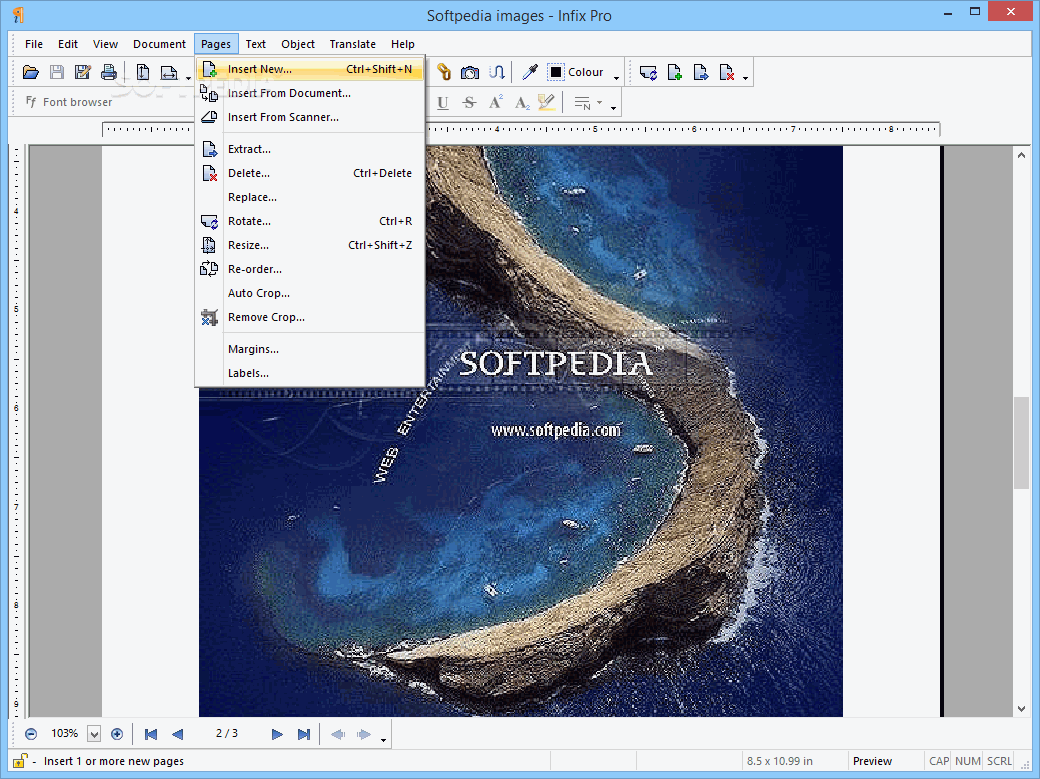This screenshot has width=1040, height=779.
Task: Zoom in with the plus button
Action: coord(117,734)
